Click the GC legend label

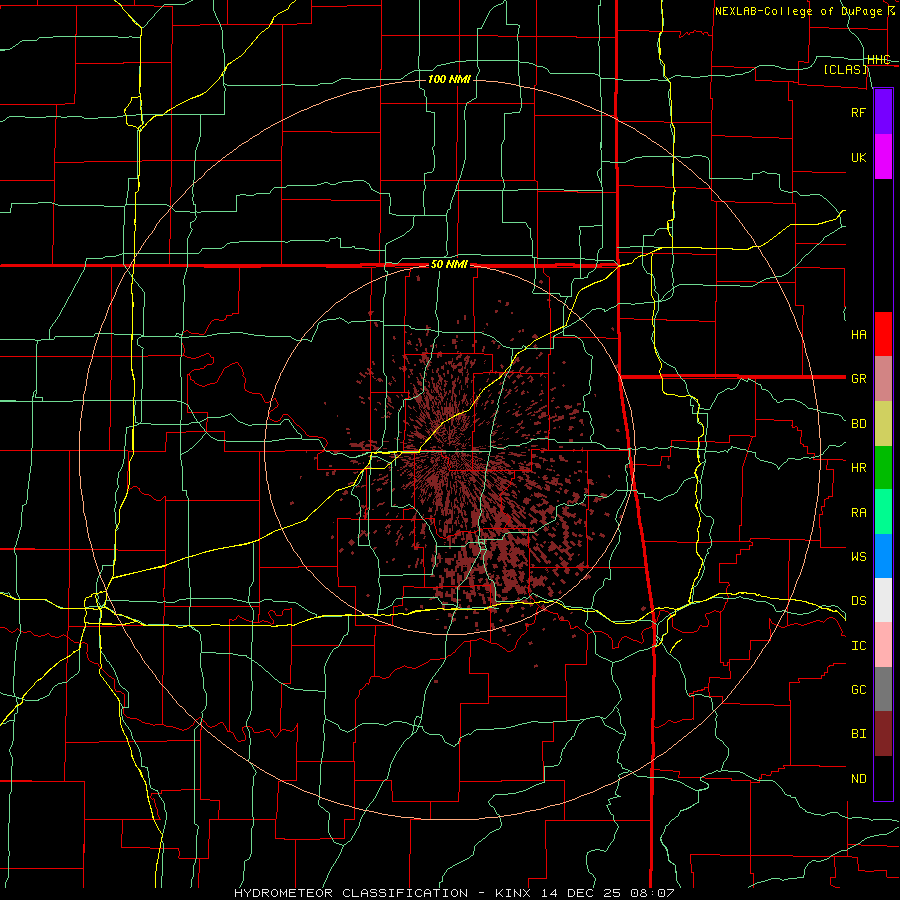[858, 689]
